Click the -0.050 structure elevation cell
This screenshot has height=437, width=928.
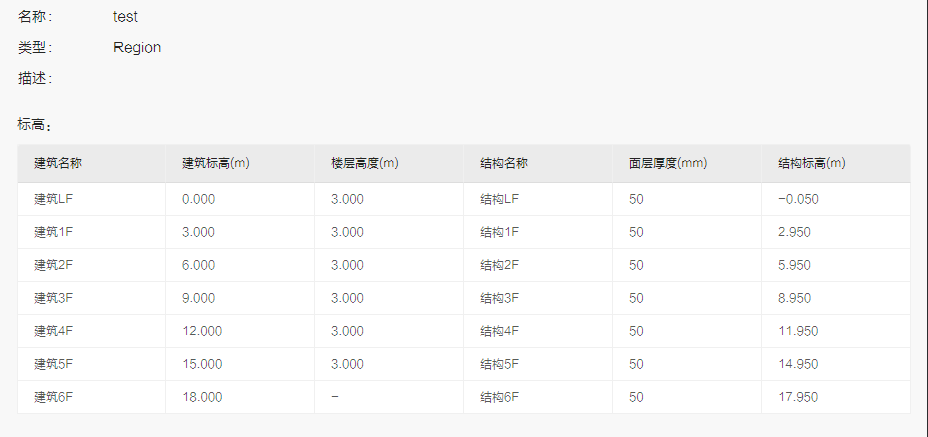point(798,199)
